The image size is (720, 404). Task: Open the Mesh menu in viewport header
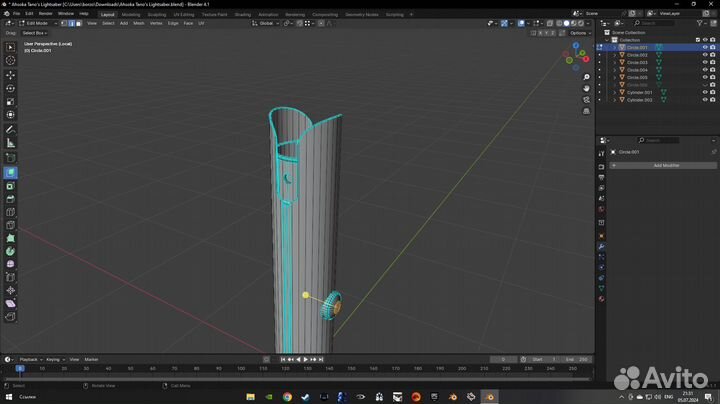point(139,23)
